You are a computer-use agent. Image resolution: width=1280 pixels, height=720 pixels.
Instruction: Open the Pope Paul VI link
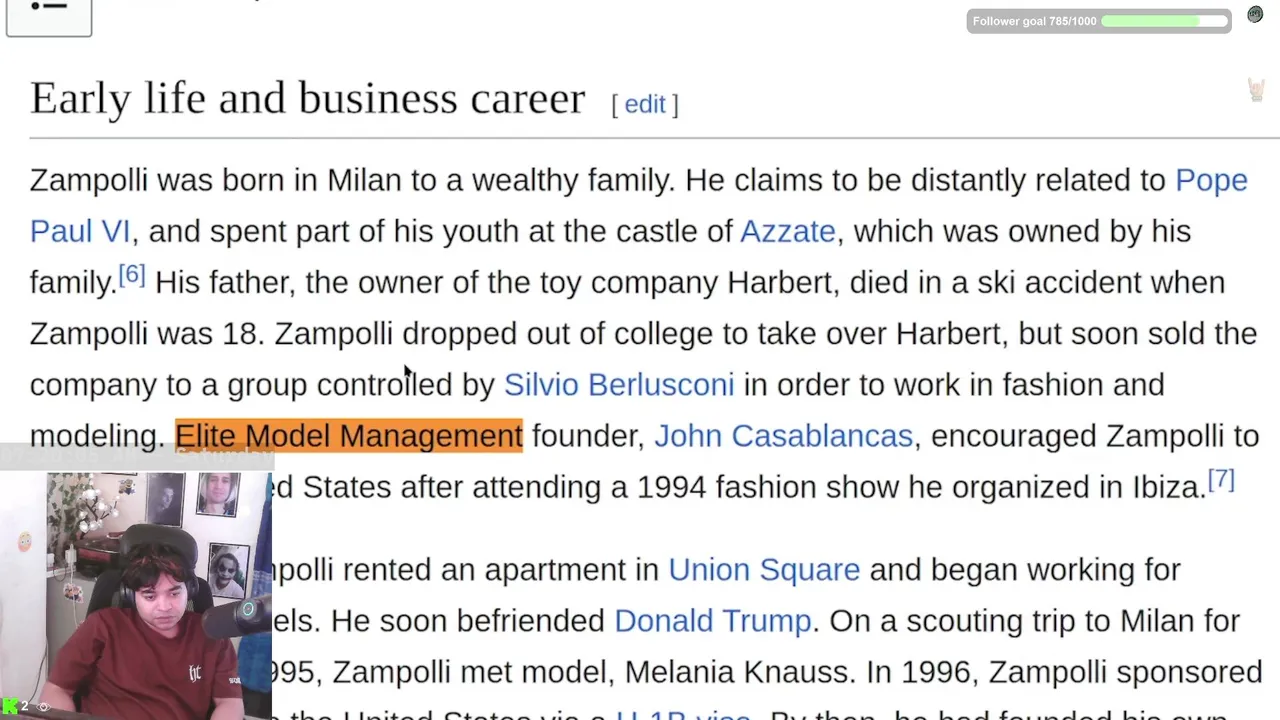click(1210, 181)
